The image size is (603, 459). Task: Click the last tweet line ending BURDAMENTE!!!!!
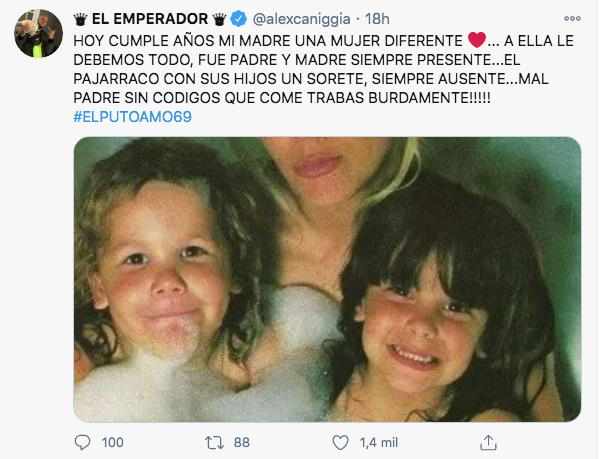pos(282,98)
